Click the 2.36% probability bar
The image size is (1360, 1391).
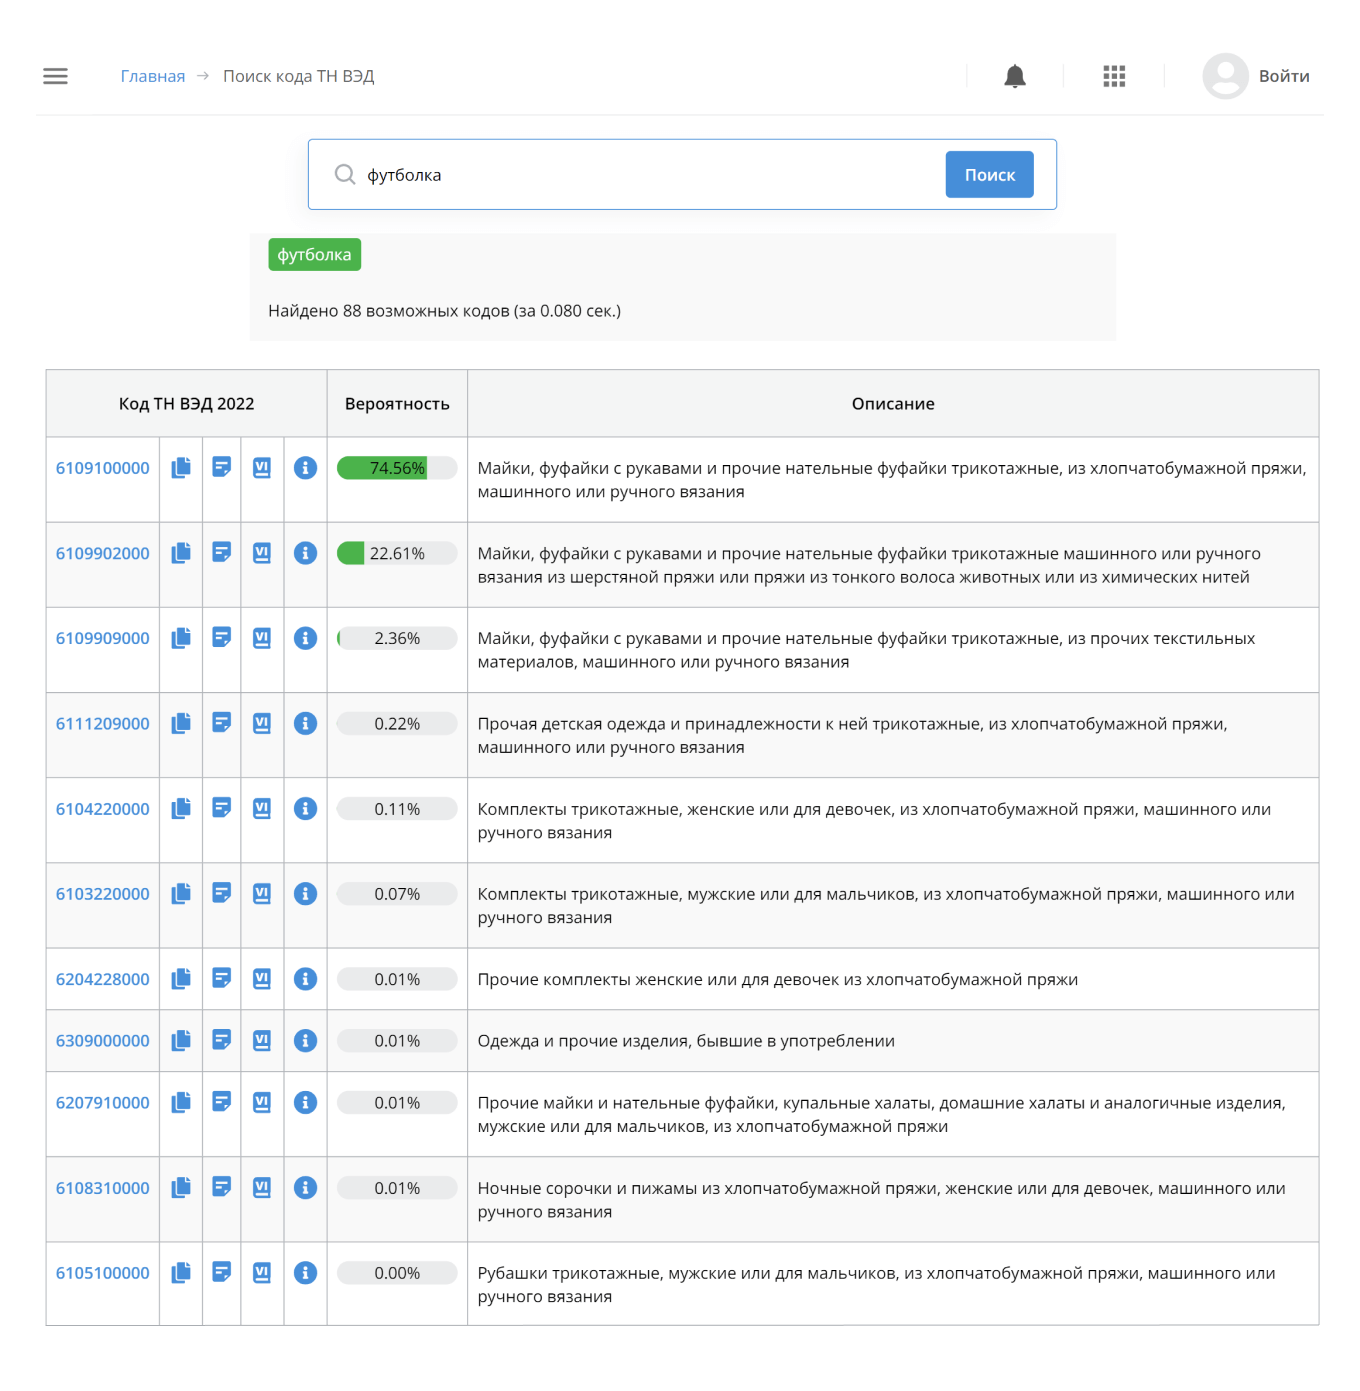[397, 638]
